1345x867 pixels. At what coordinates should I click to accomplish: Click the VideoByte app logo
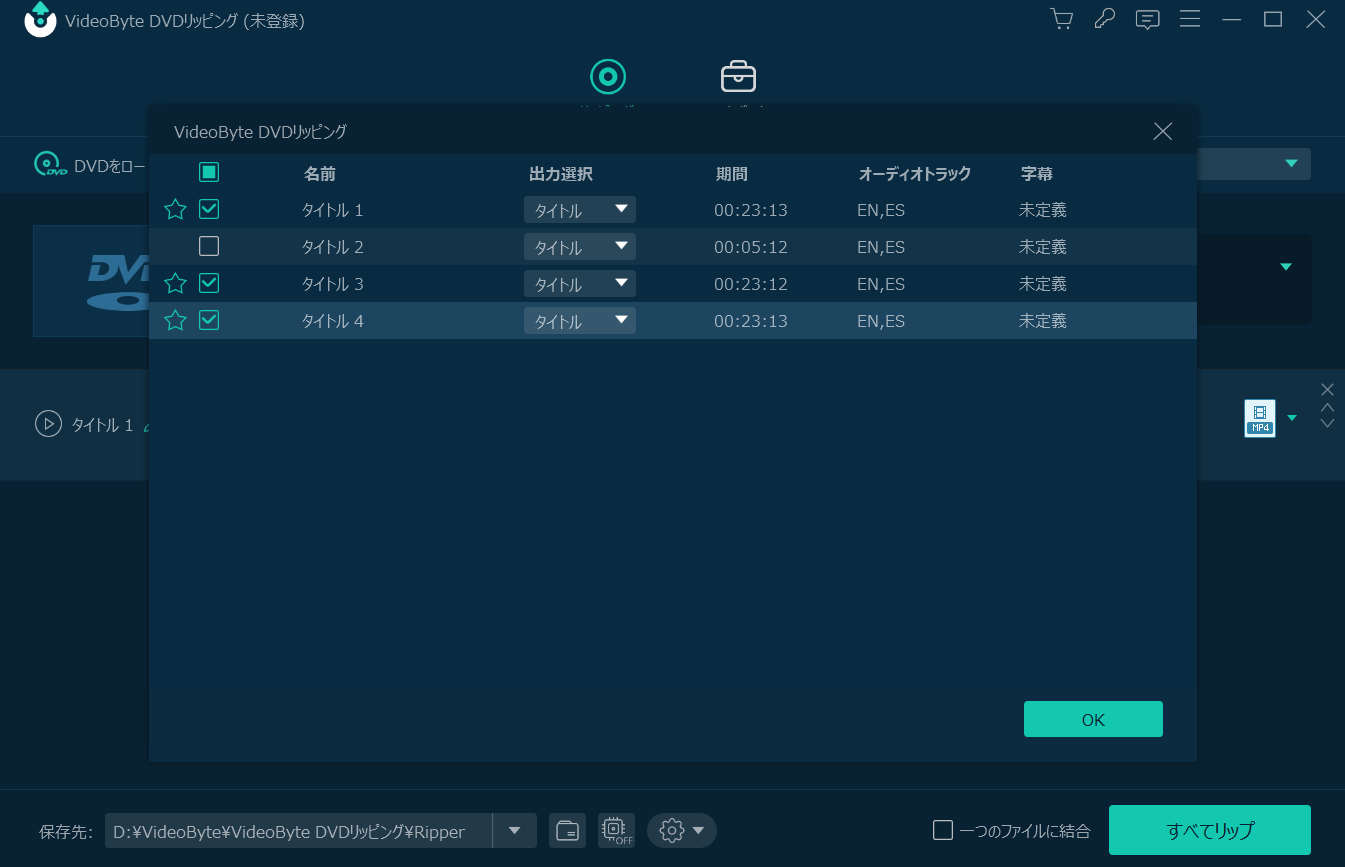[x=40, y=20]
